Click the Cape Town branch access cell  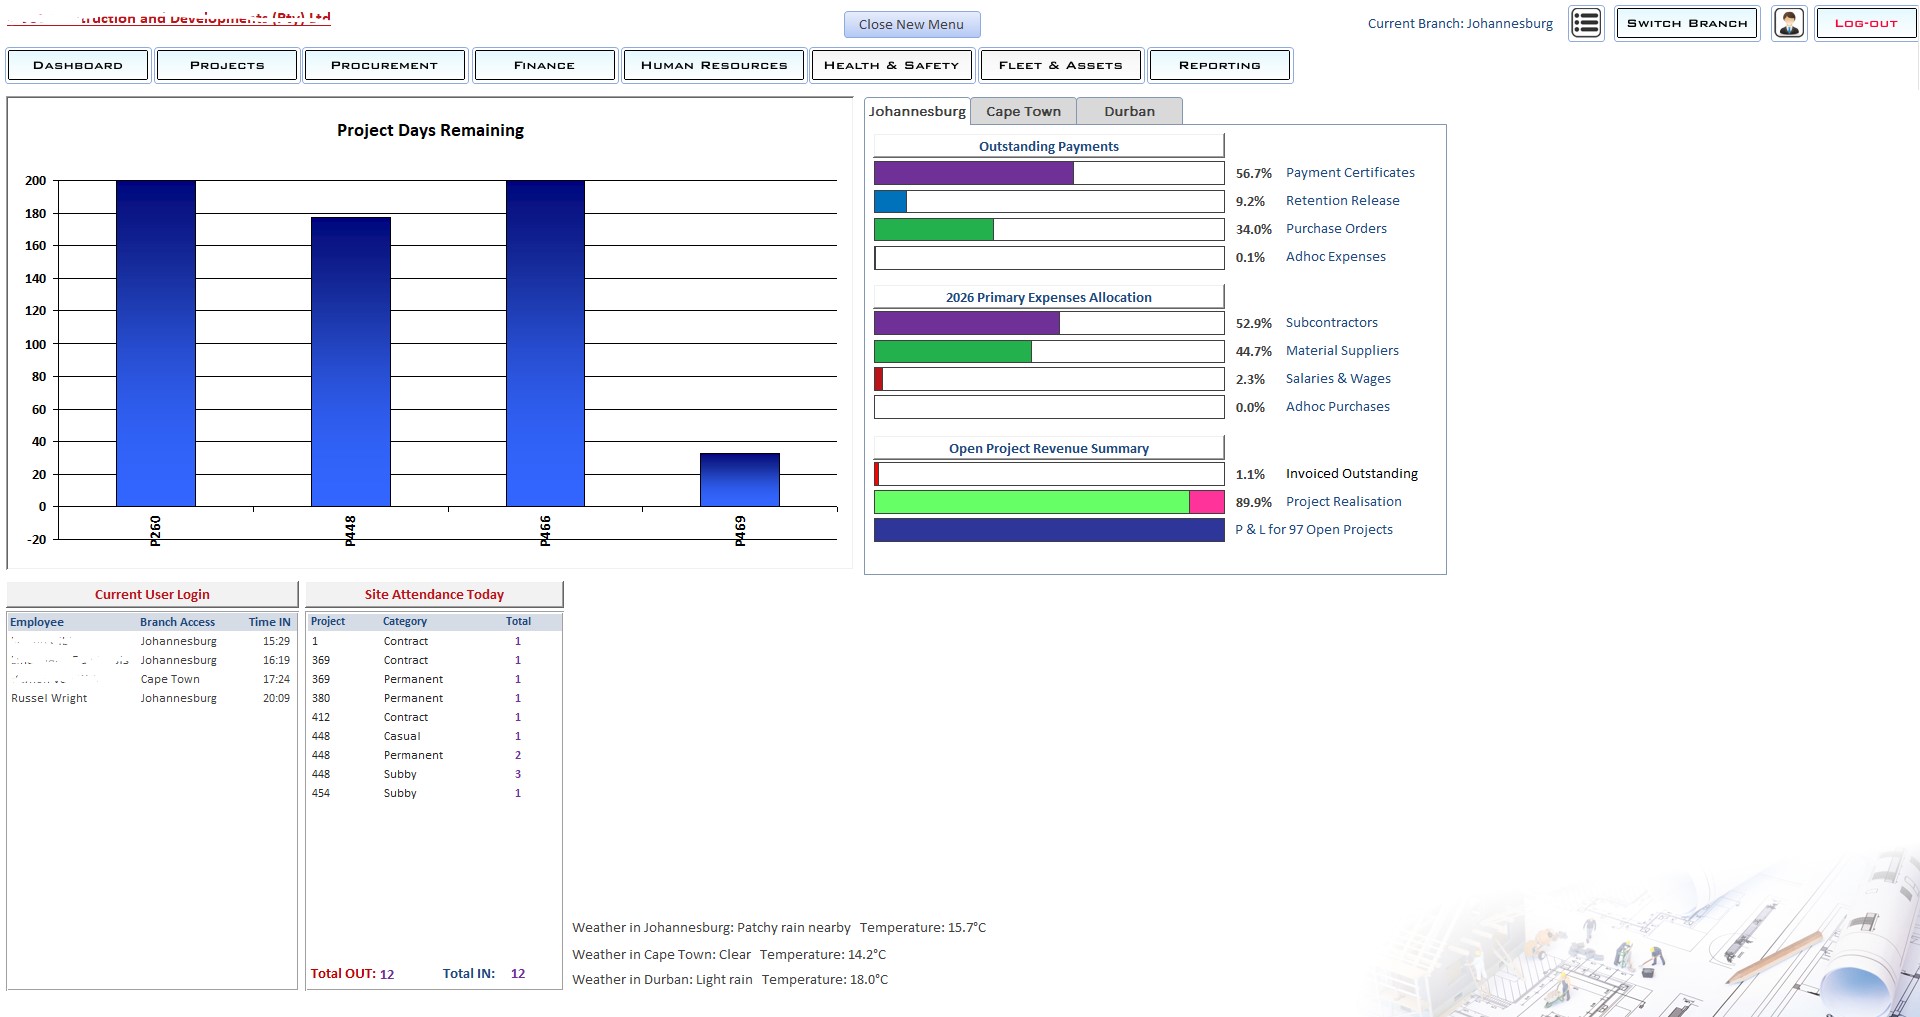pos(170,679)
